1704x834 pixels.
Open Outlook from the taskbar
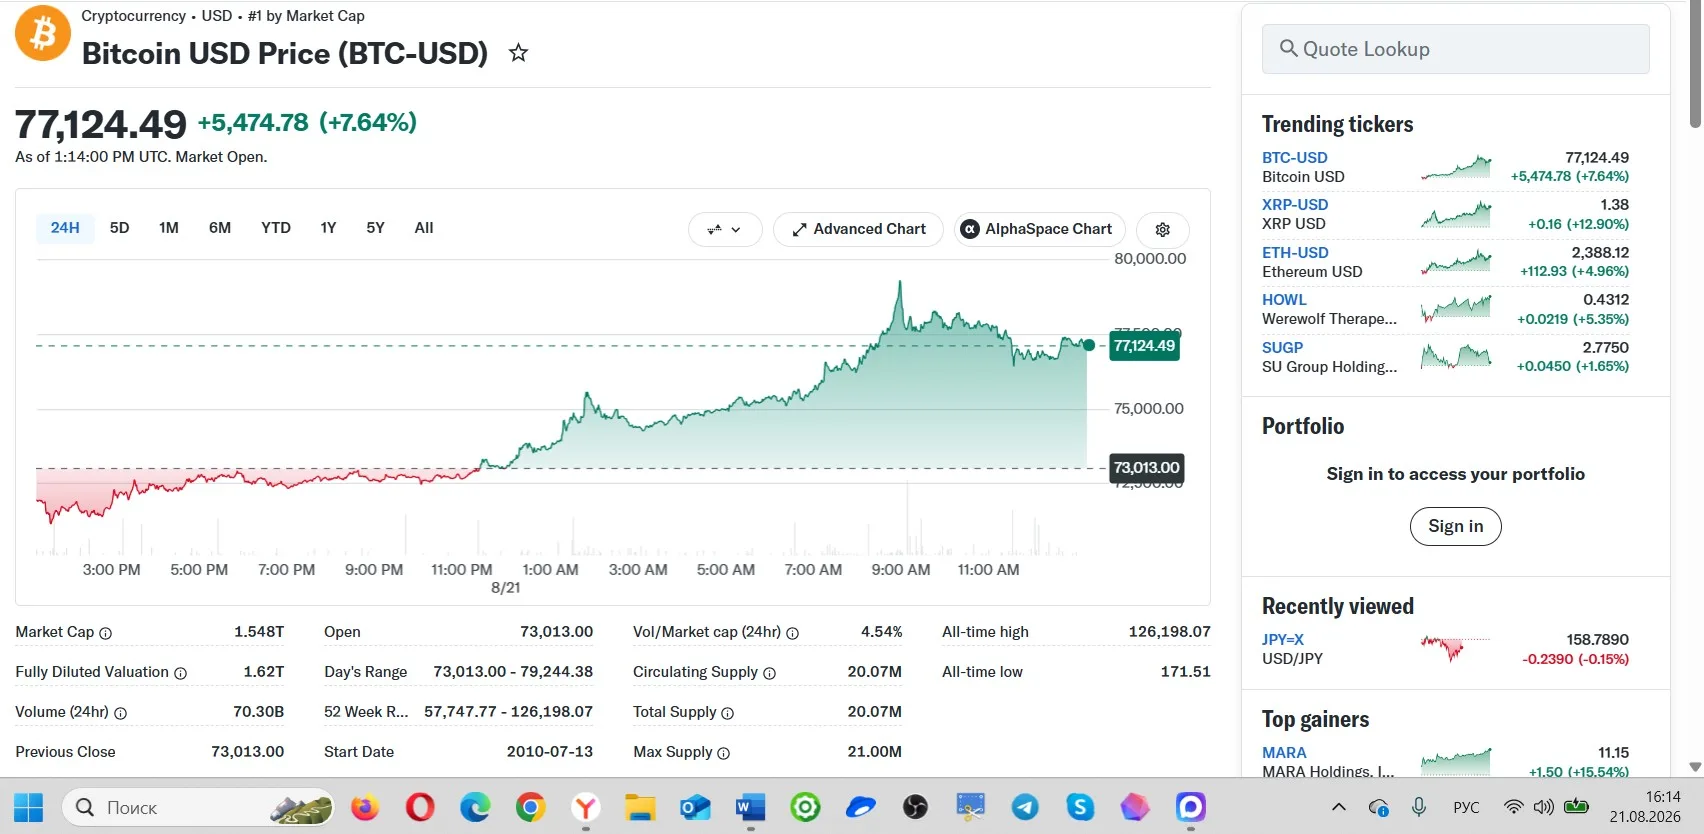pyautogui.click(x=695, y=807)
